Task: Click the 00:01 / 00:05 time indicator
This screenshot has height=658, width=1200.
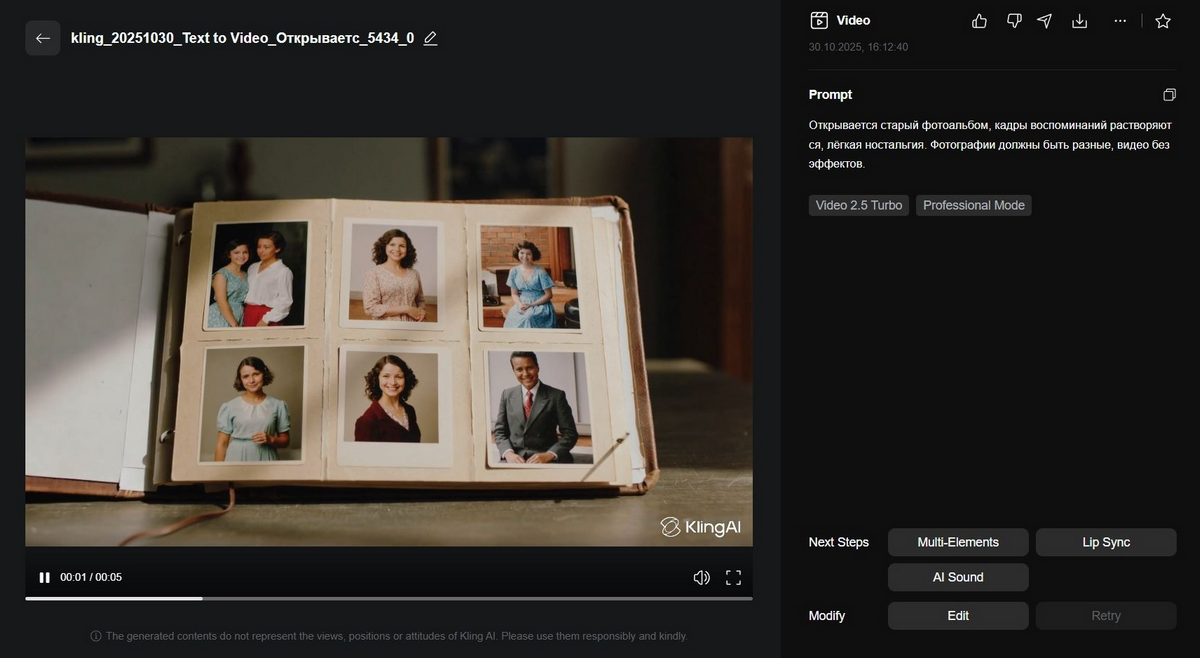Action: coord(91,577)
